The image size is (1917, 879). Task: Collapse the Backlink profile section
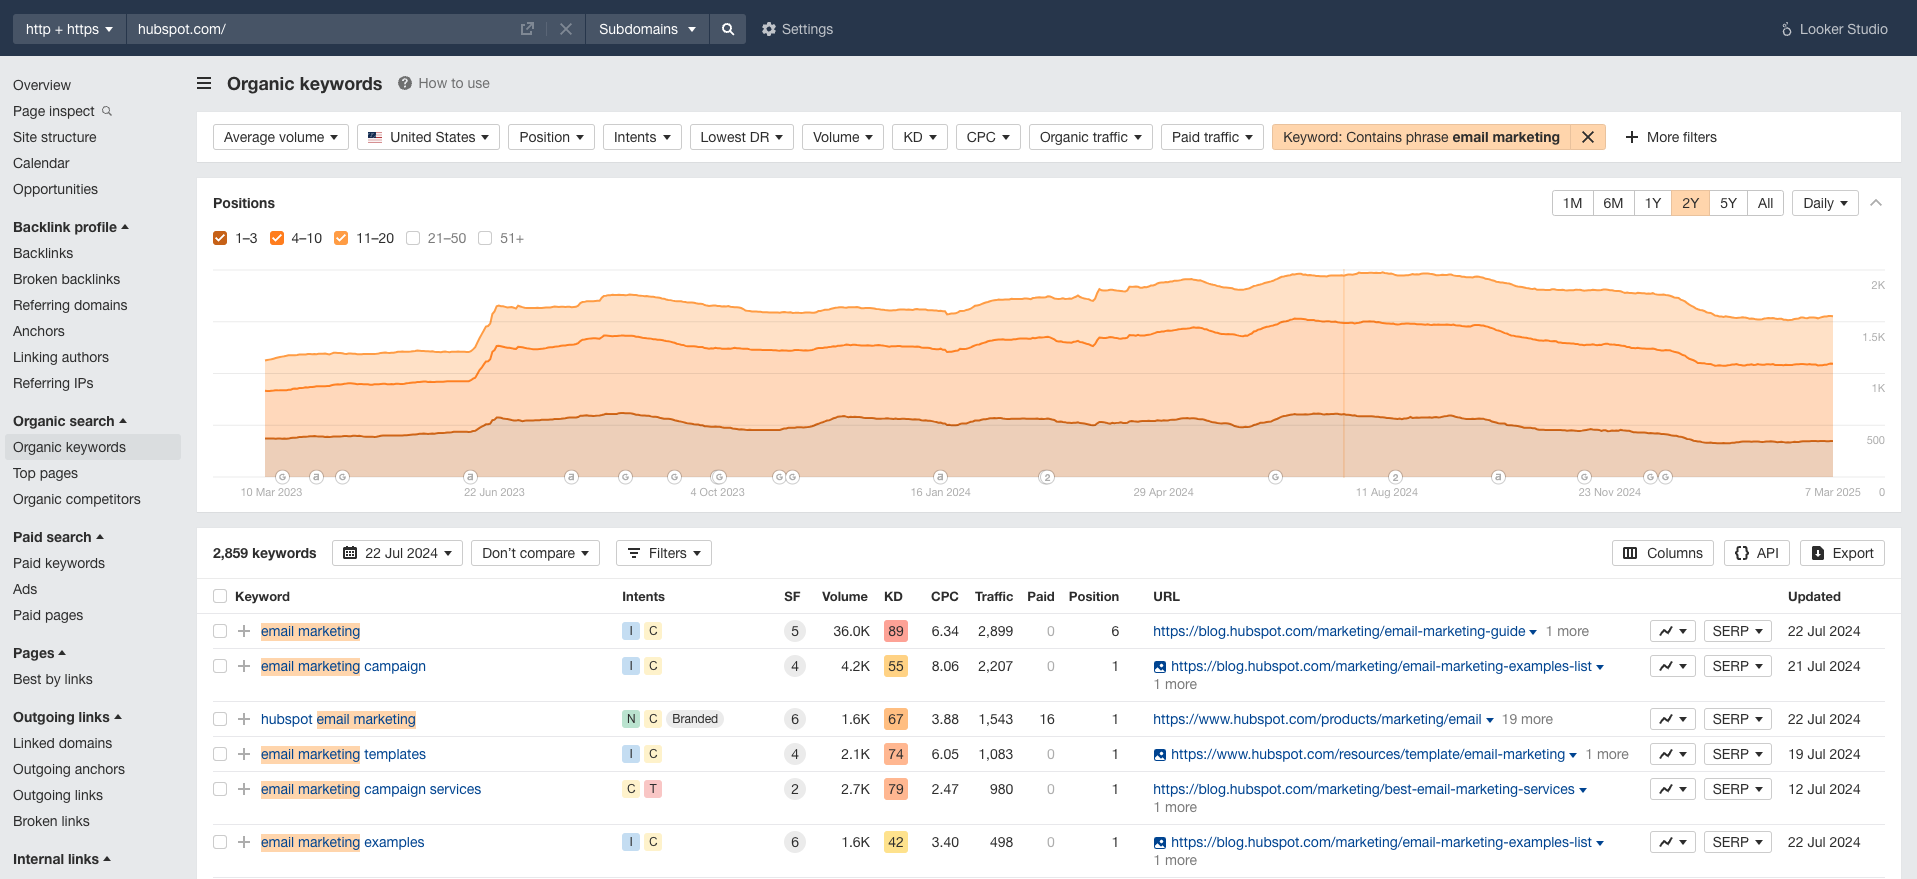[71, 227]
